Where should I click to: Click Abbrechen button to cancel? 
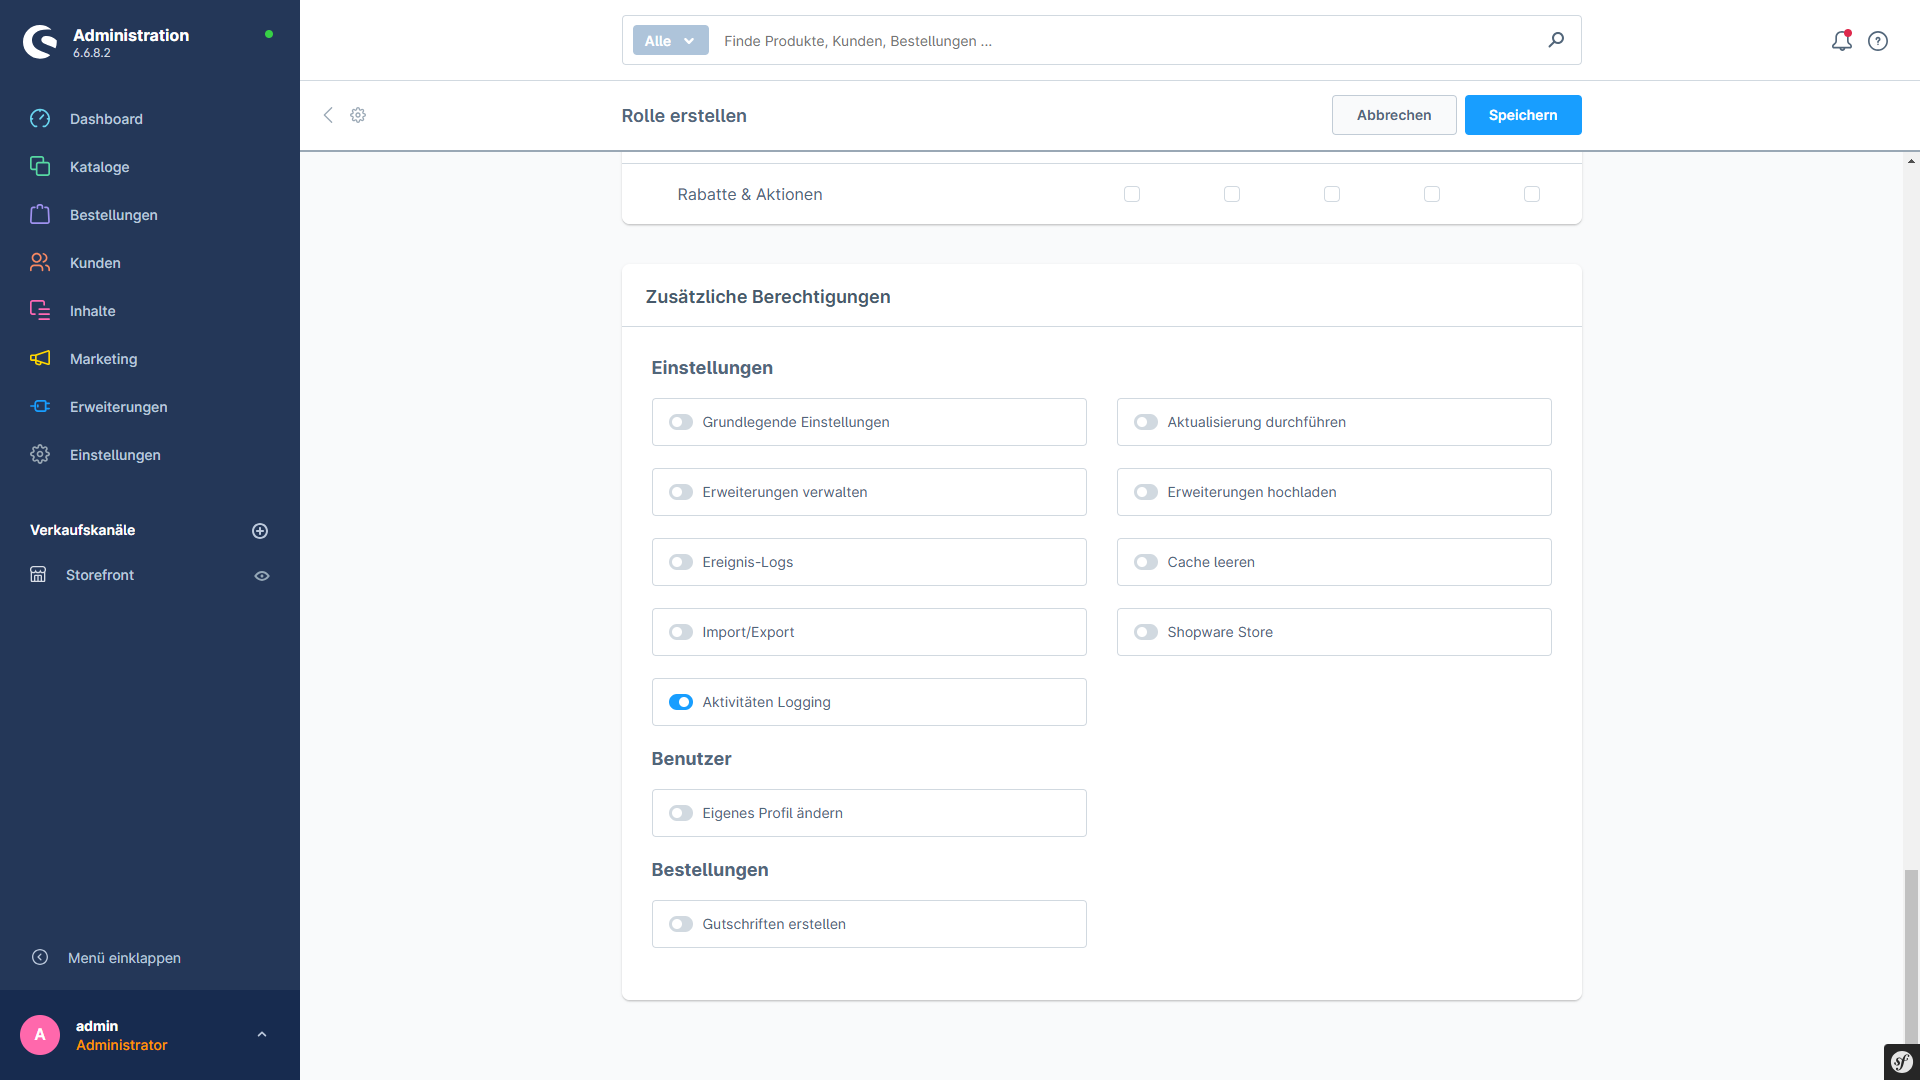[1394, 115]
